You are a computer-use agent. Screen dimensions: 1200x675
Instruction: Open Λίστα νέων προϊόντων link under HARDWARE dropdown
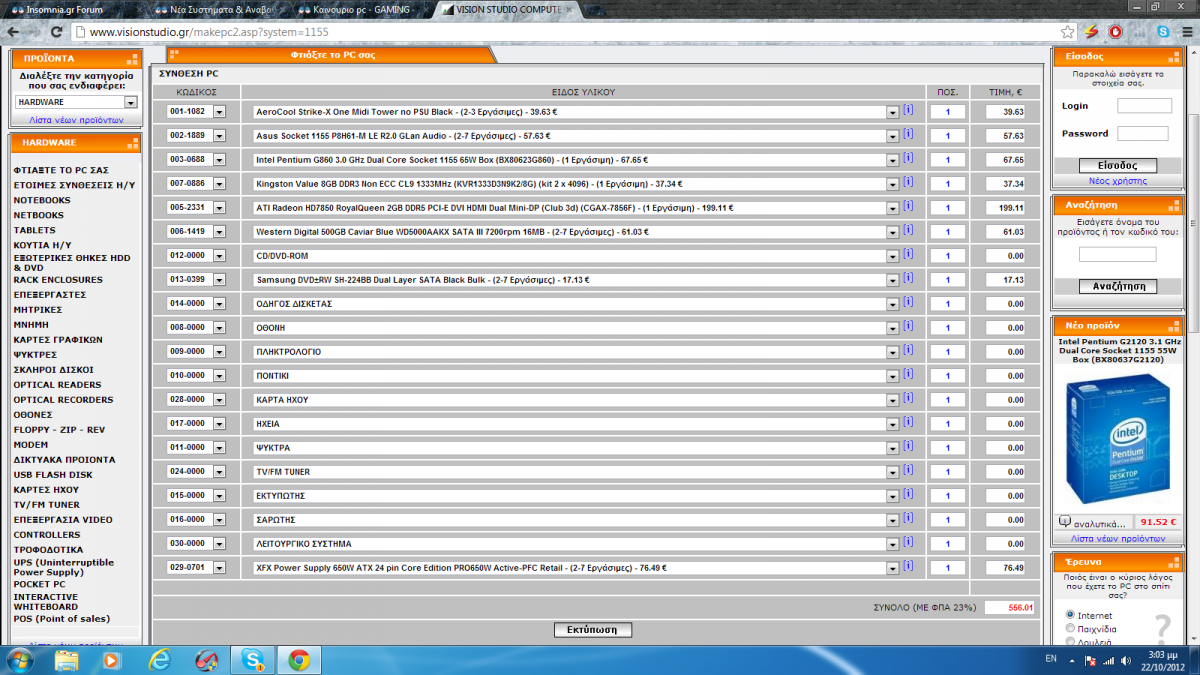76,119
